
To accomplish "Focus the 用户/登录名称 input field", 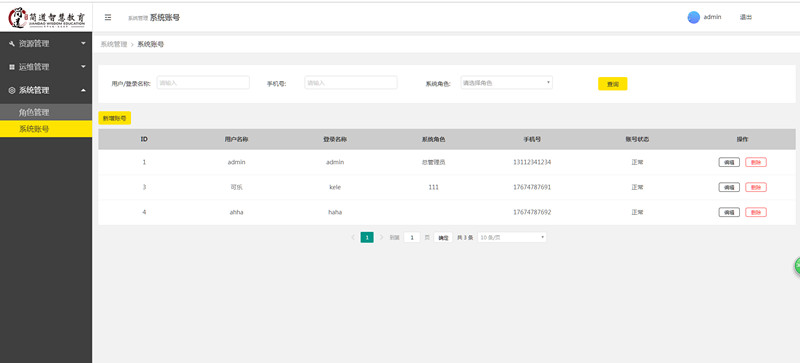I will [203, 83].
